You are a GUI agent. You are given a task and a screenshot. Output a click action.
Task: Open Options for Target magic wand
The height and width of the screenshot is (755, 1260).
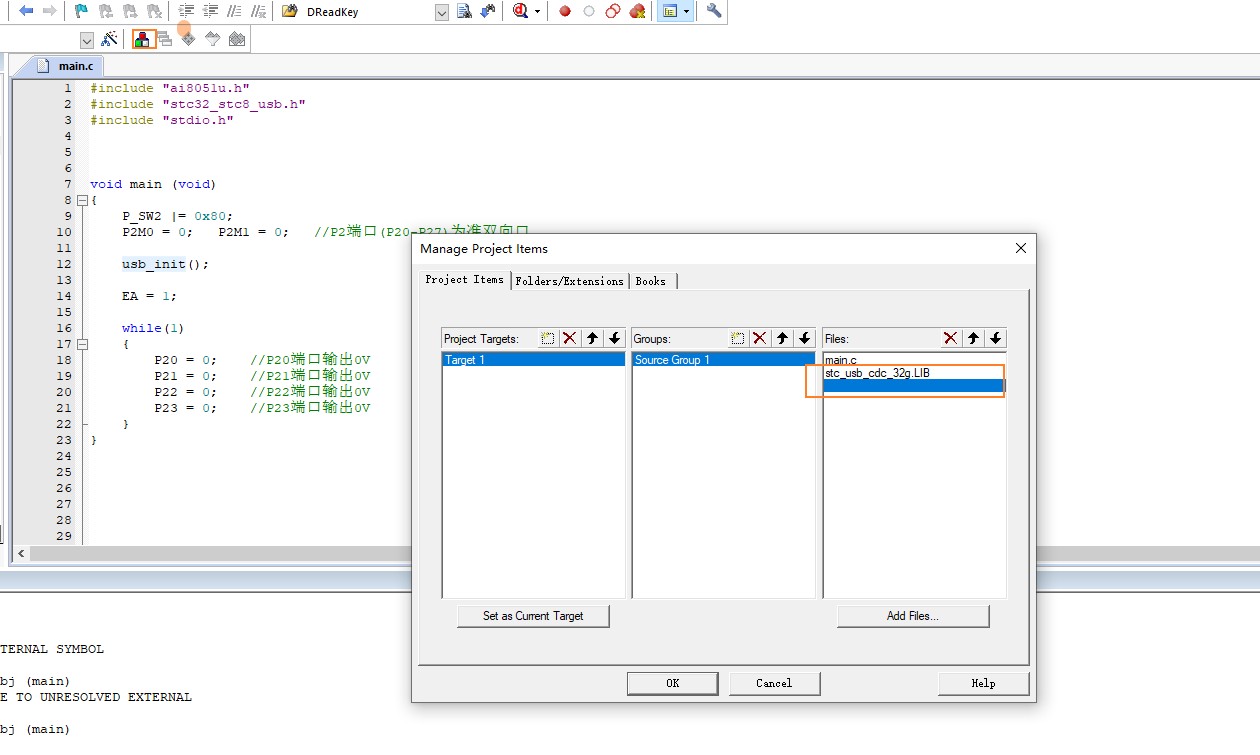pyautogui.click(x=110, y=39)
